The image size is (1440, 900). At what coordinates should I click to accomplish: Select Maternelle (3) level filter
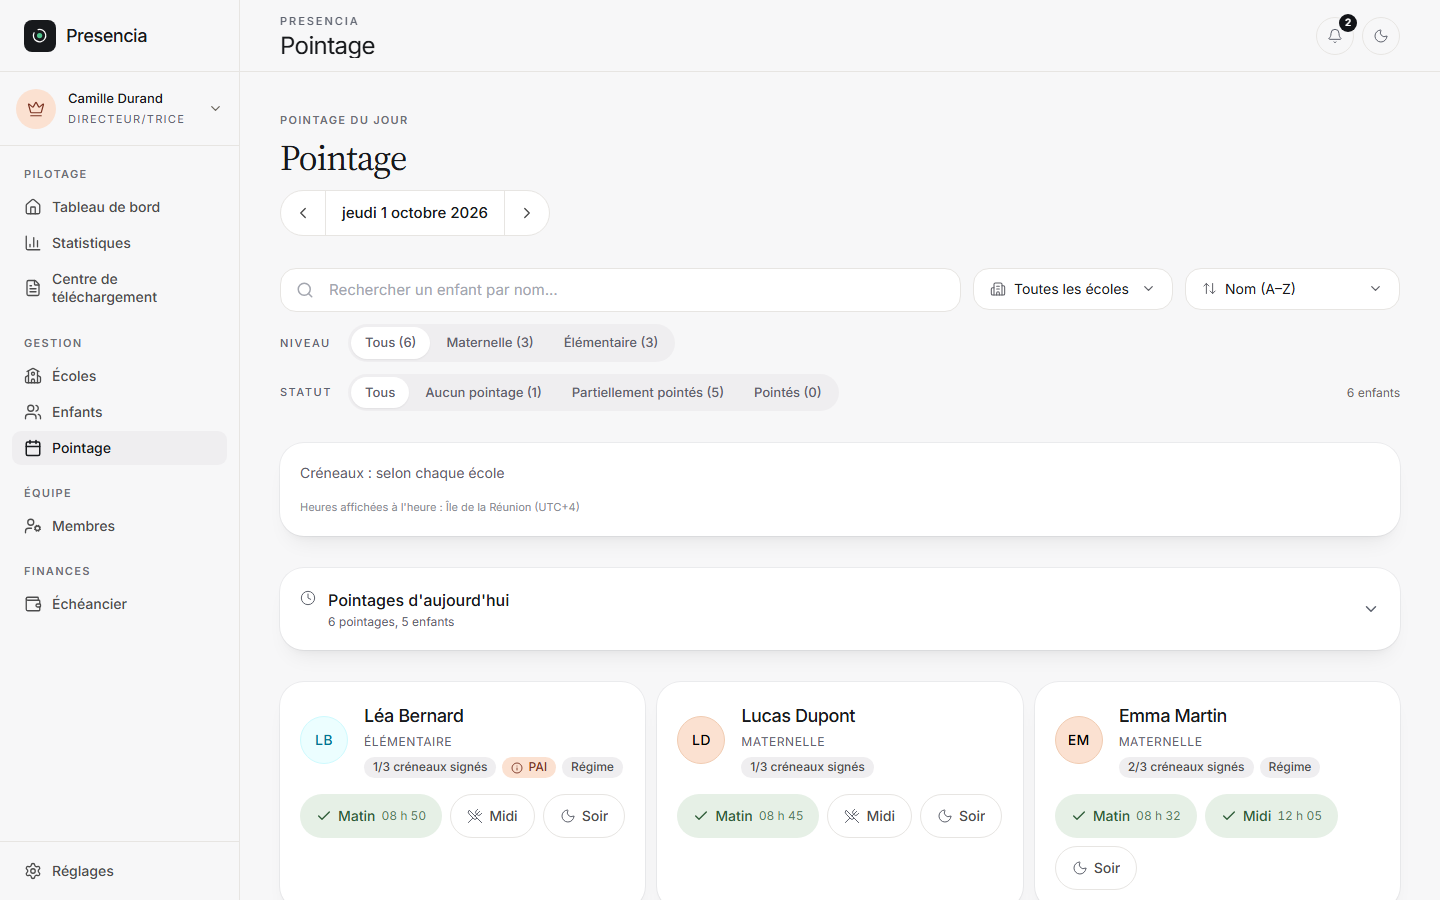tap(490, 342)
